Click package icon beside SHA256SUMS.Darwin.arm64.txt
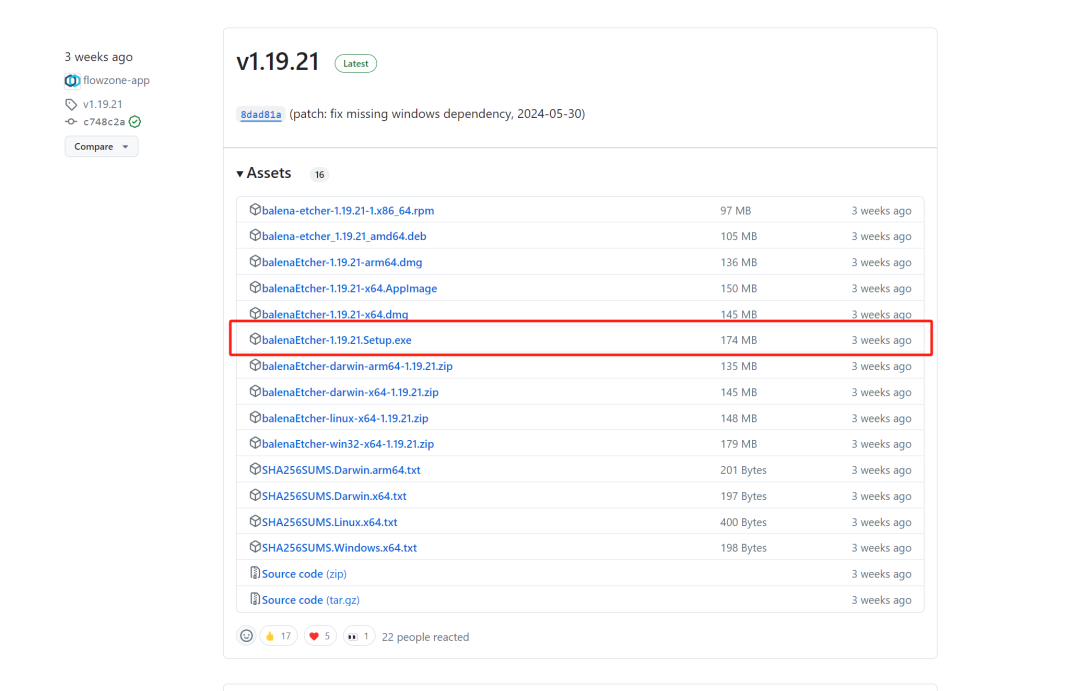 (x=255, y=469)
